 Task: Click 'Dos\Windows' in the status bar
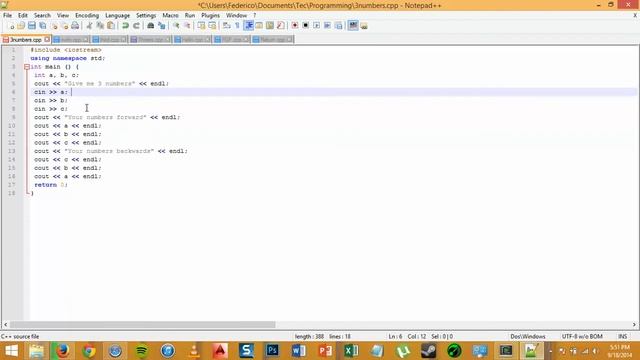[x=528, y=337]
